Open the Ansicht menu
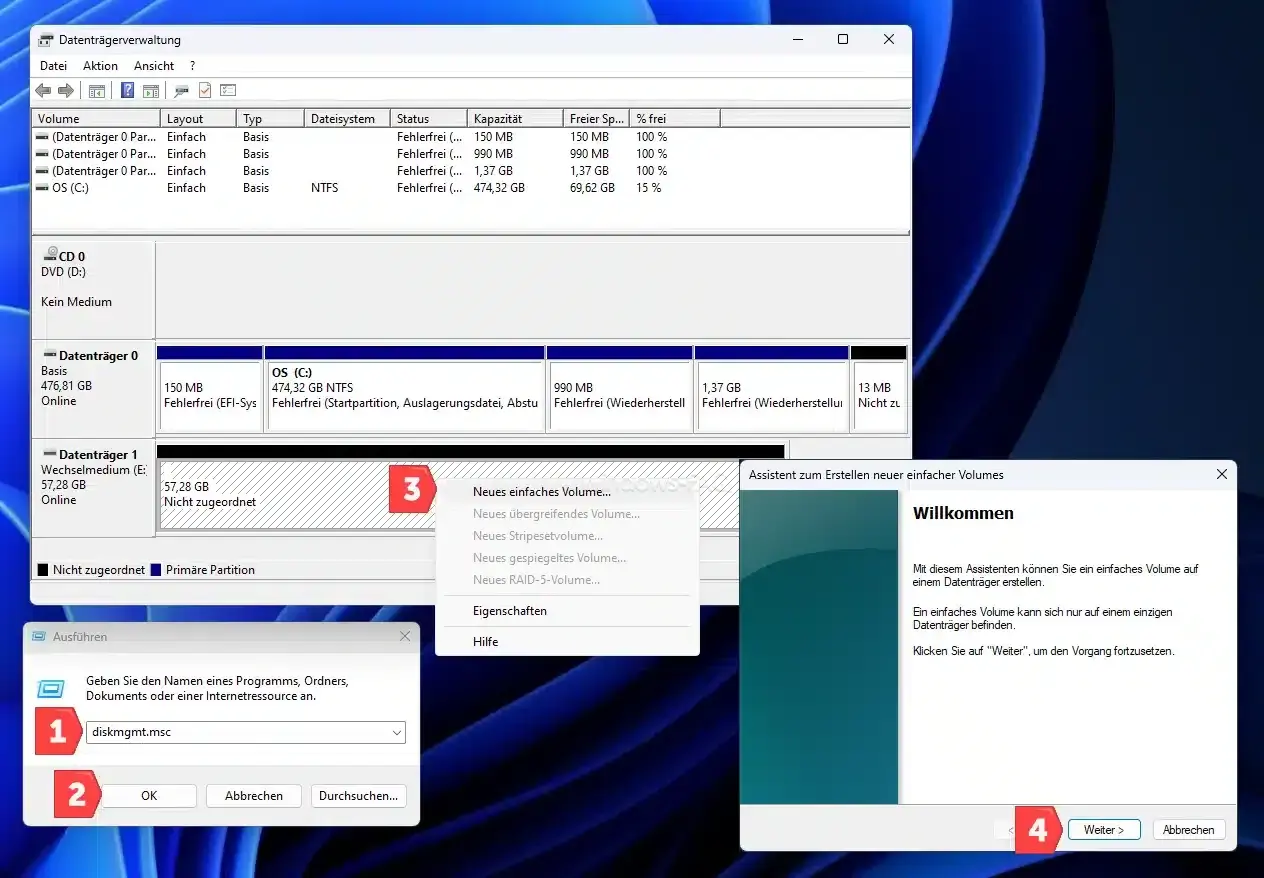This screenshot has height=878, width=1264. tap(154, 65)
